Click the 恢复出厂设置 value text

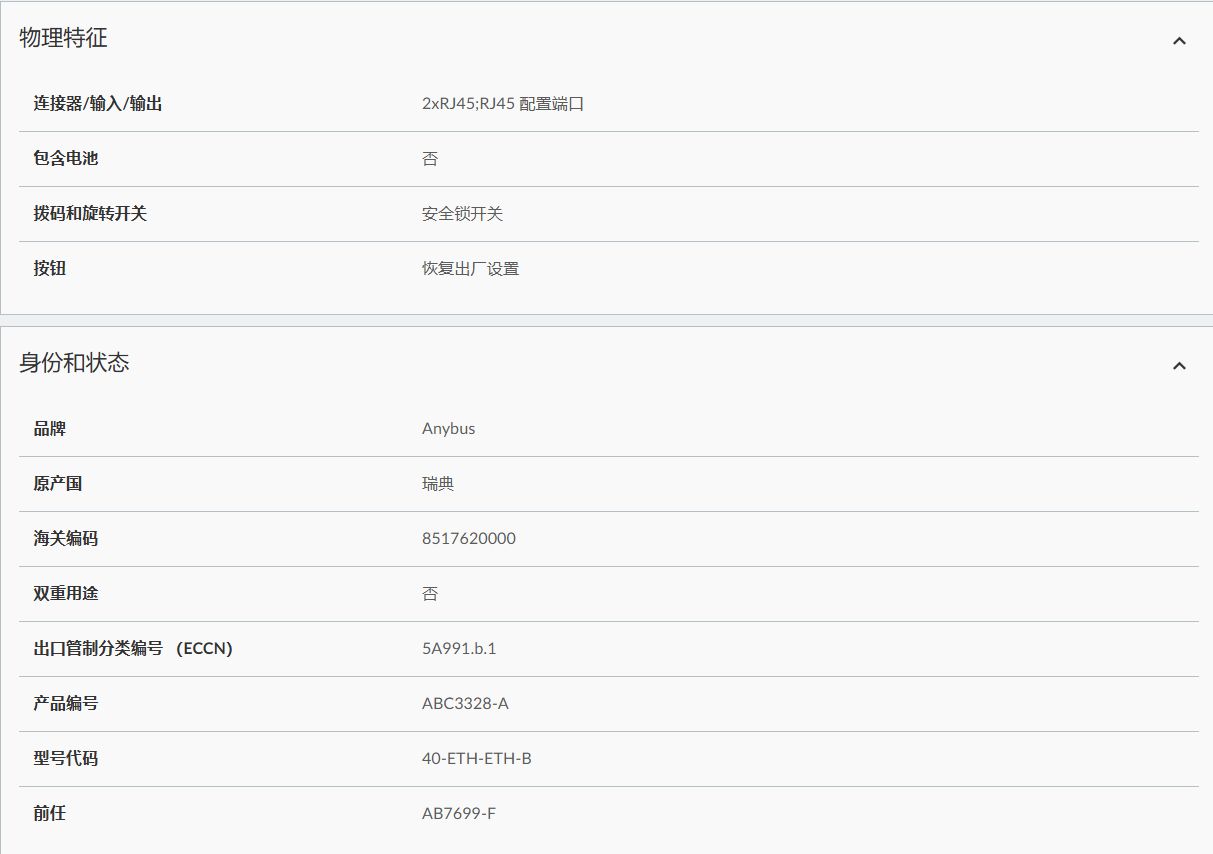point(470,268)
